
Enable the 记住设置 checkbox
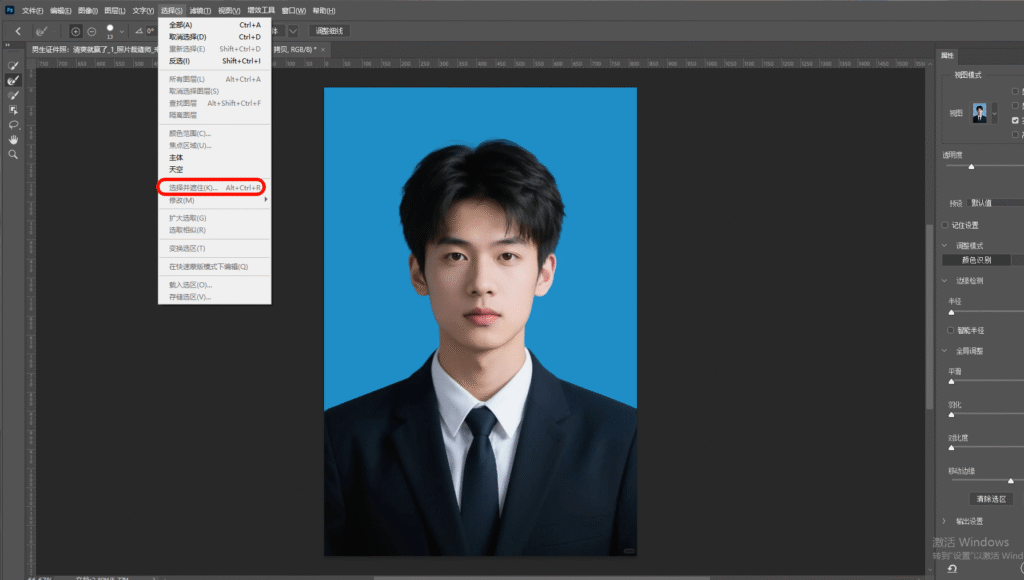point(946,225)
